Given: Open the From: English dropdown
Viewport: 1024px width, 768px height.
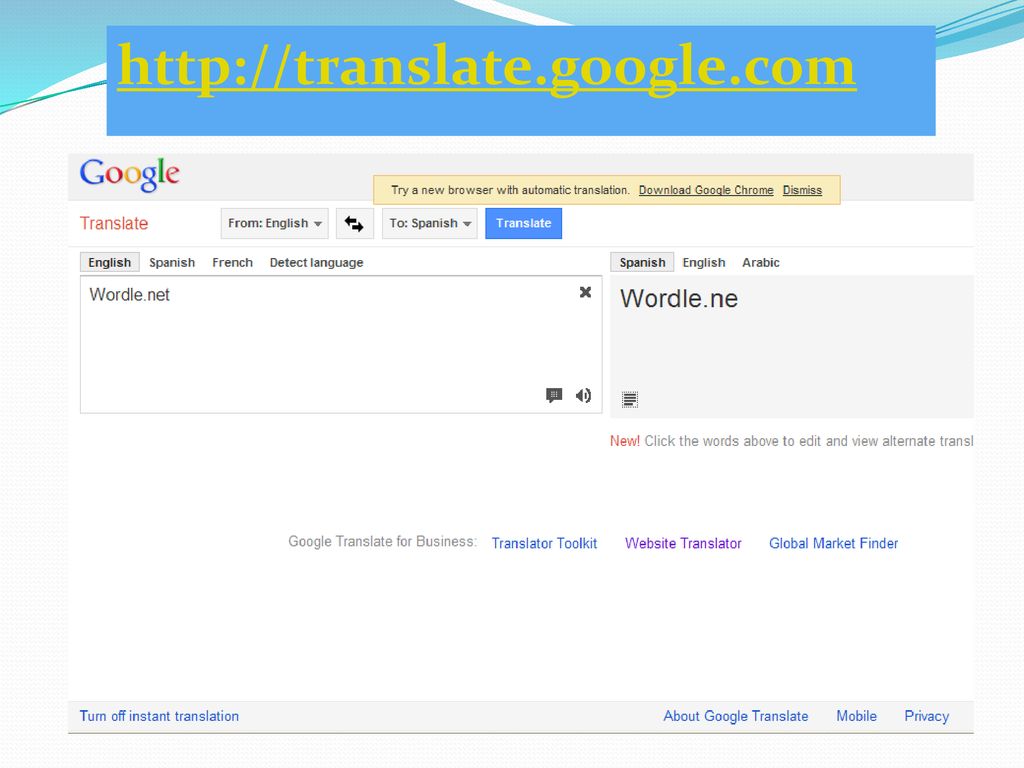Looking at the screenshot, I should click(x=274, y=223).
